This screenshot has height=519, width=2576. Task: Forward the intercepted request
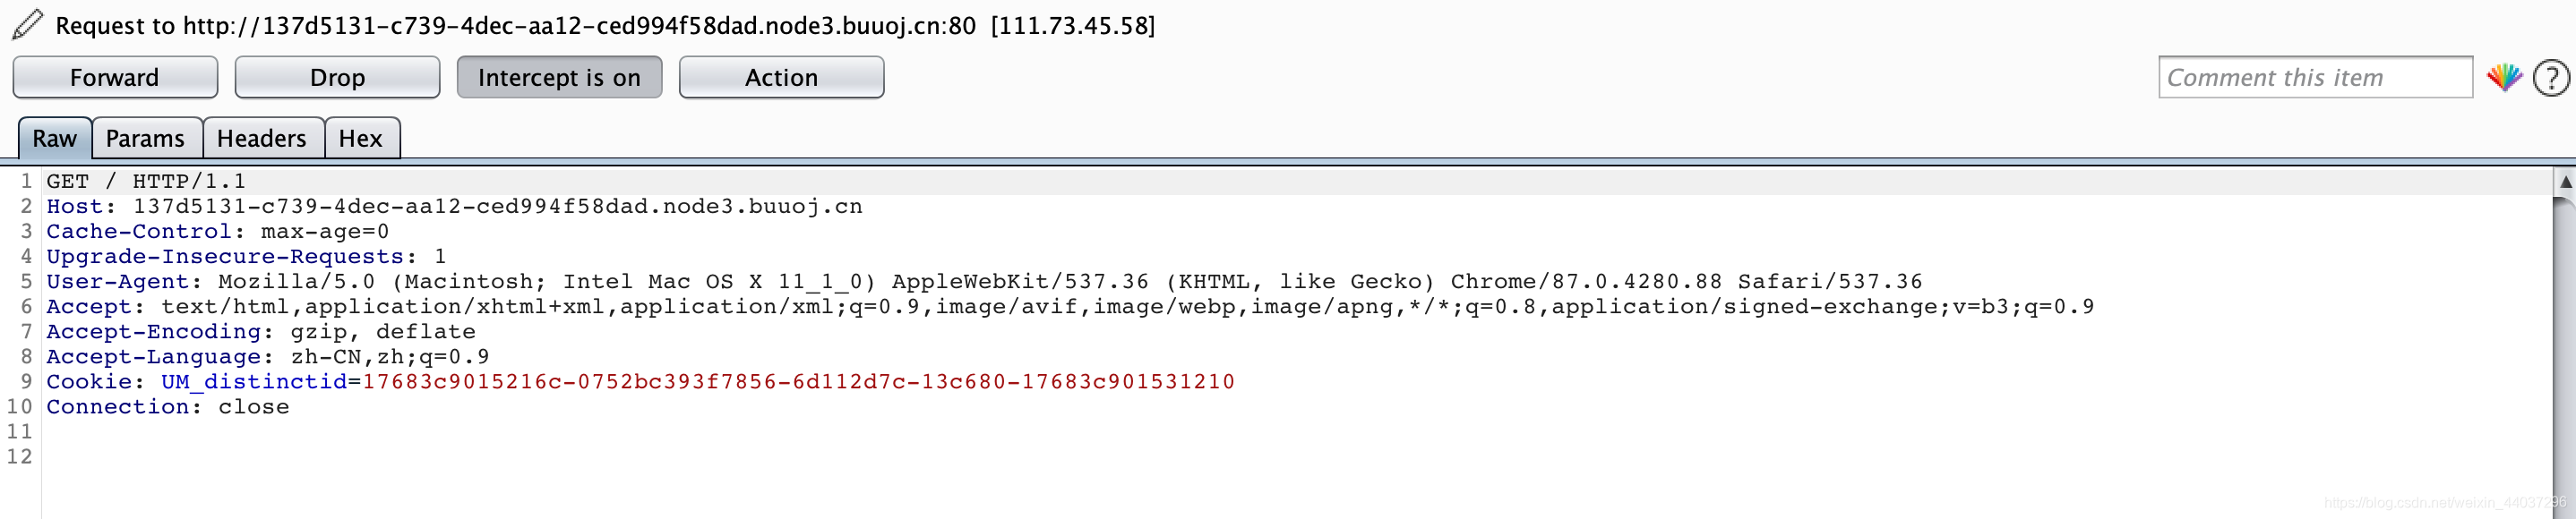tap(114, 77)
